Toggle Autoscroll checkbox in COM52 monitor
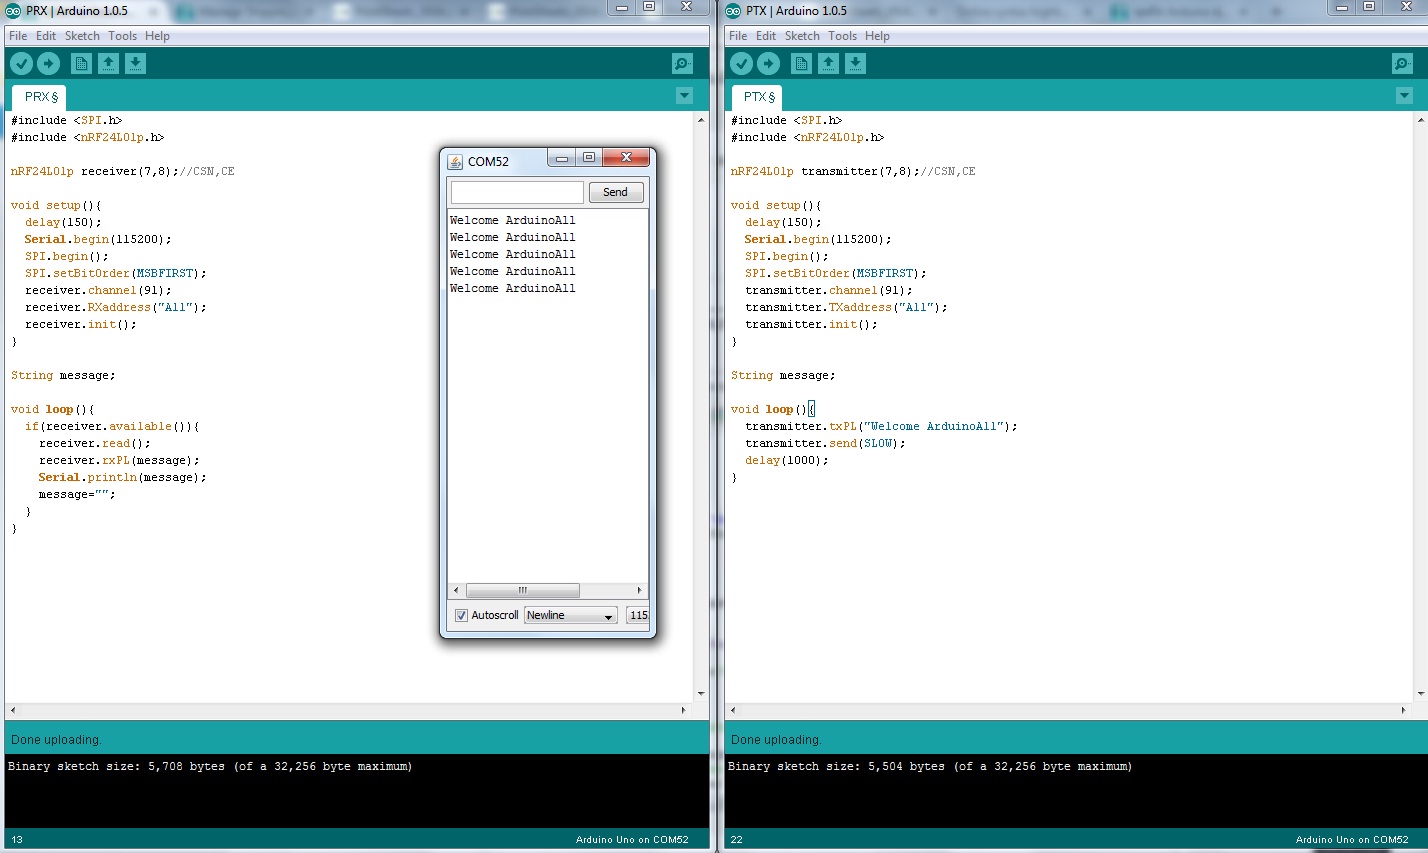 click(x=461, y=615)
